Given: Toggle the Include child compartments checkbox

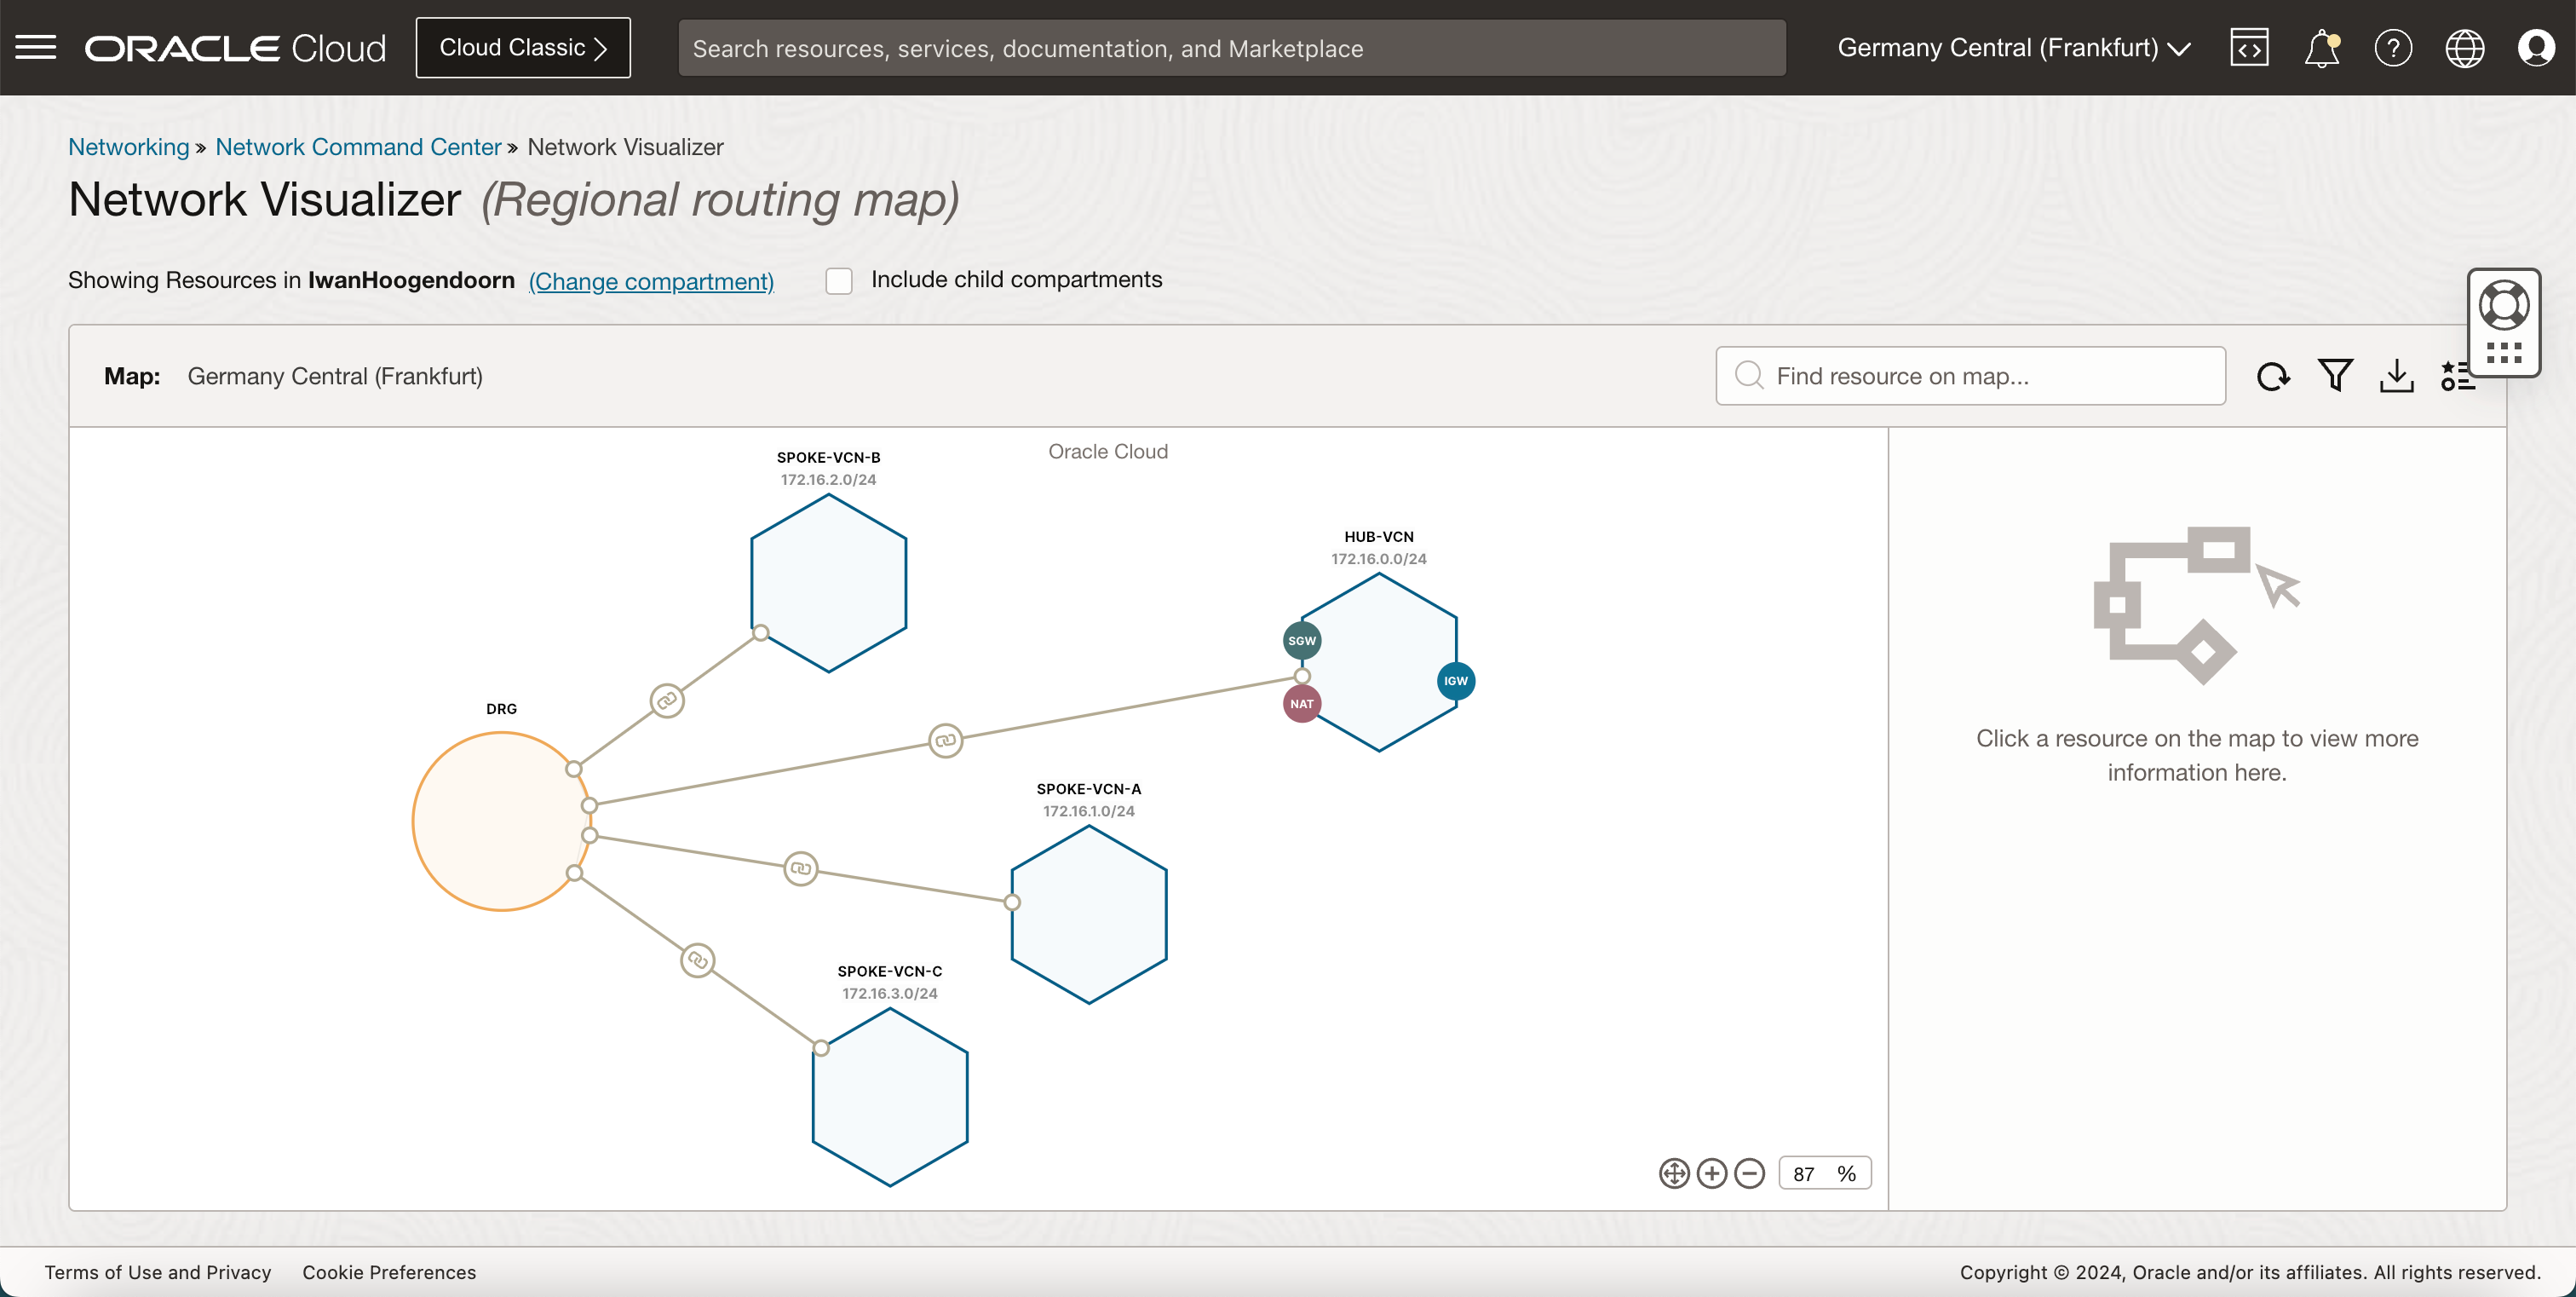Looking at the screenshot, I should [840, 278].
